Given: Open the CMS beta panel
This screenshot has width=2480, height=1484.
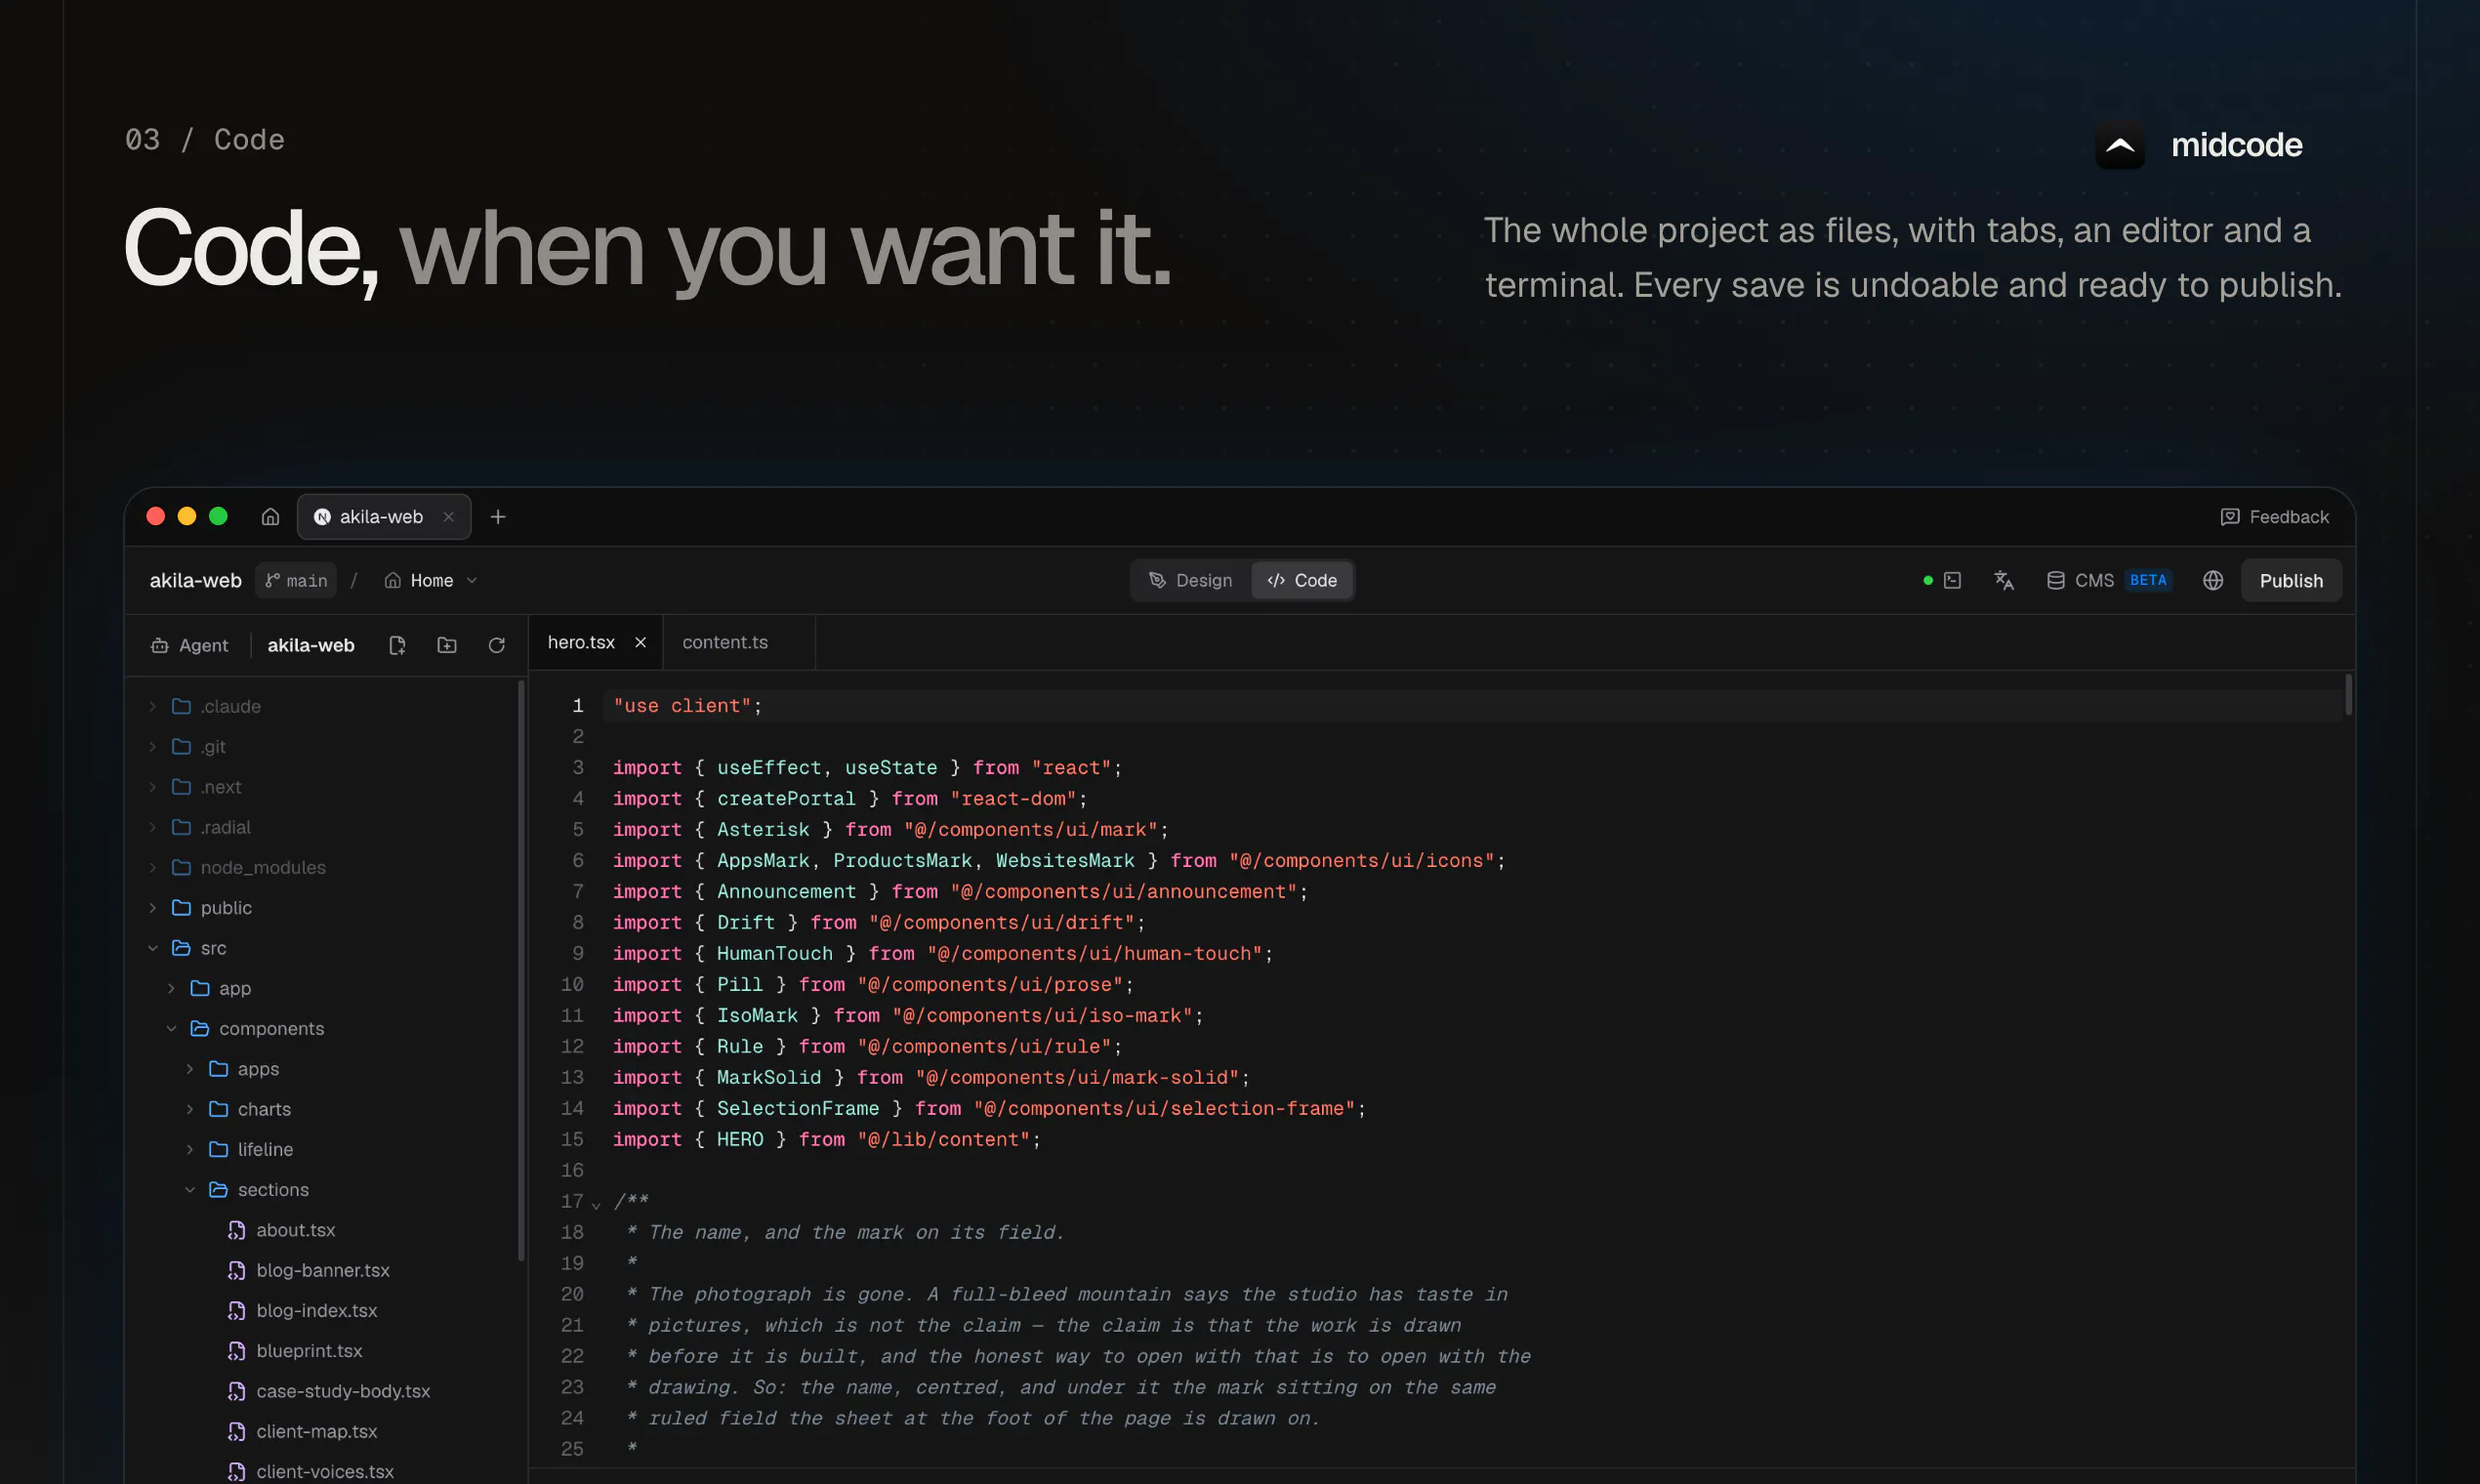Looking at the screenshot, I should 2108,581.
